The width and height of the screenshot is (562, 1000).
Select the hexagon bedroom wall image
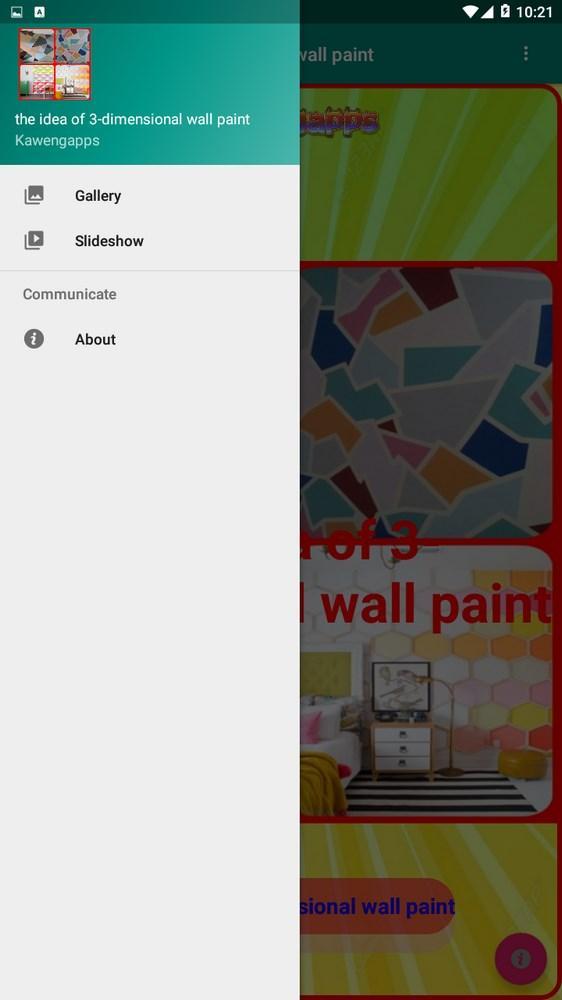click(x=426, y=680)
